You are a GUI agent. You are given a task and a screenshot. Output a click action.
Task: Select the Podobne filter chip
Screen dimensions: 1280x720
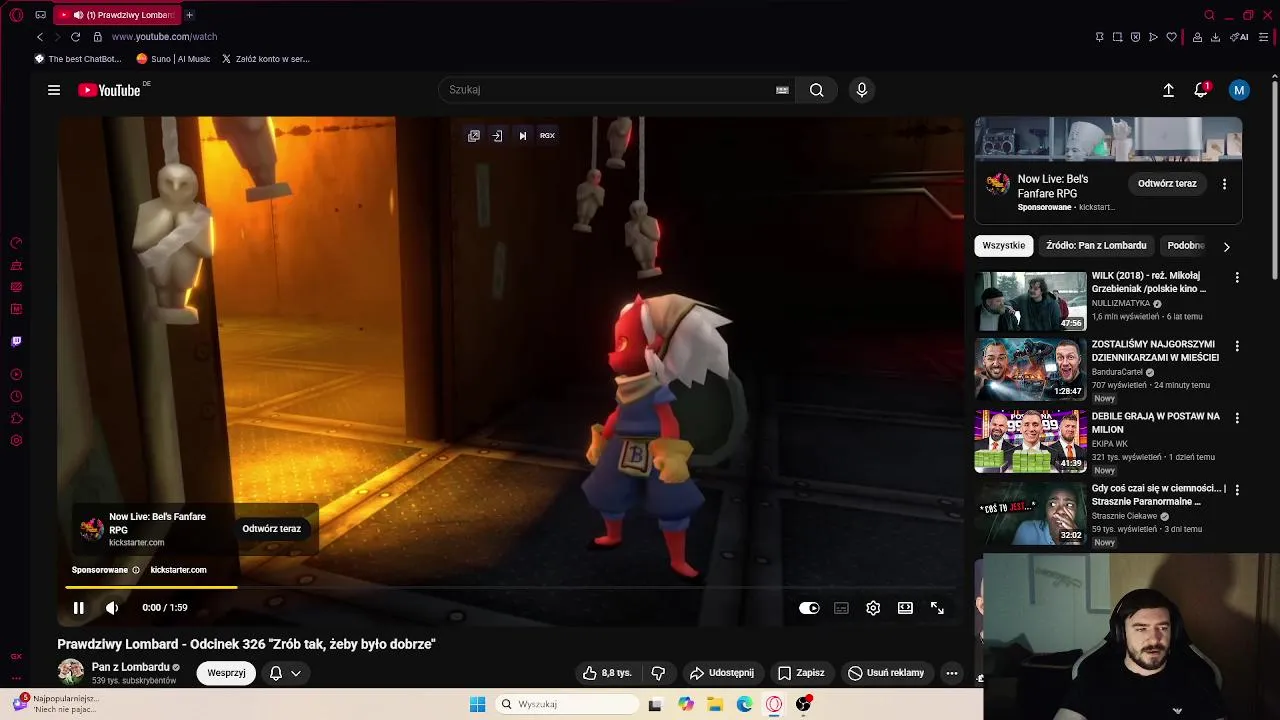[x=1186, y=245]
